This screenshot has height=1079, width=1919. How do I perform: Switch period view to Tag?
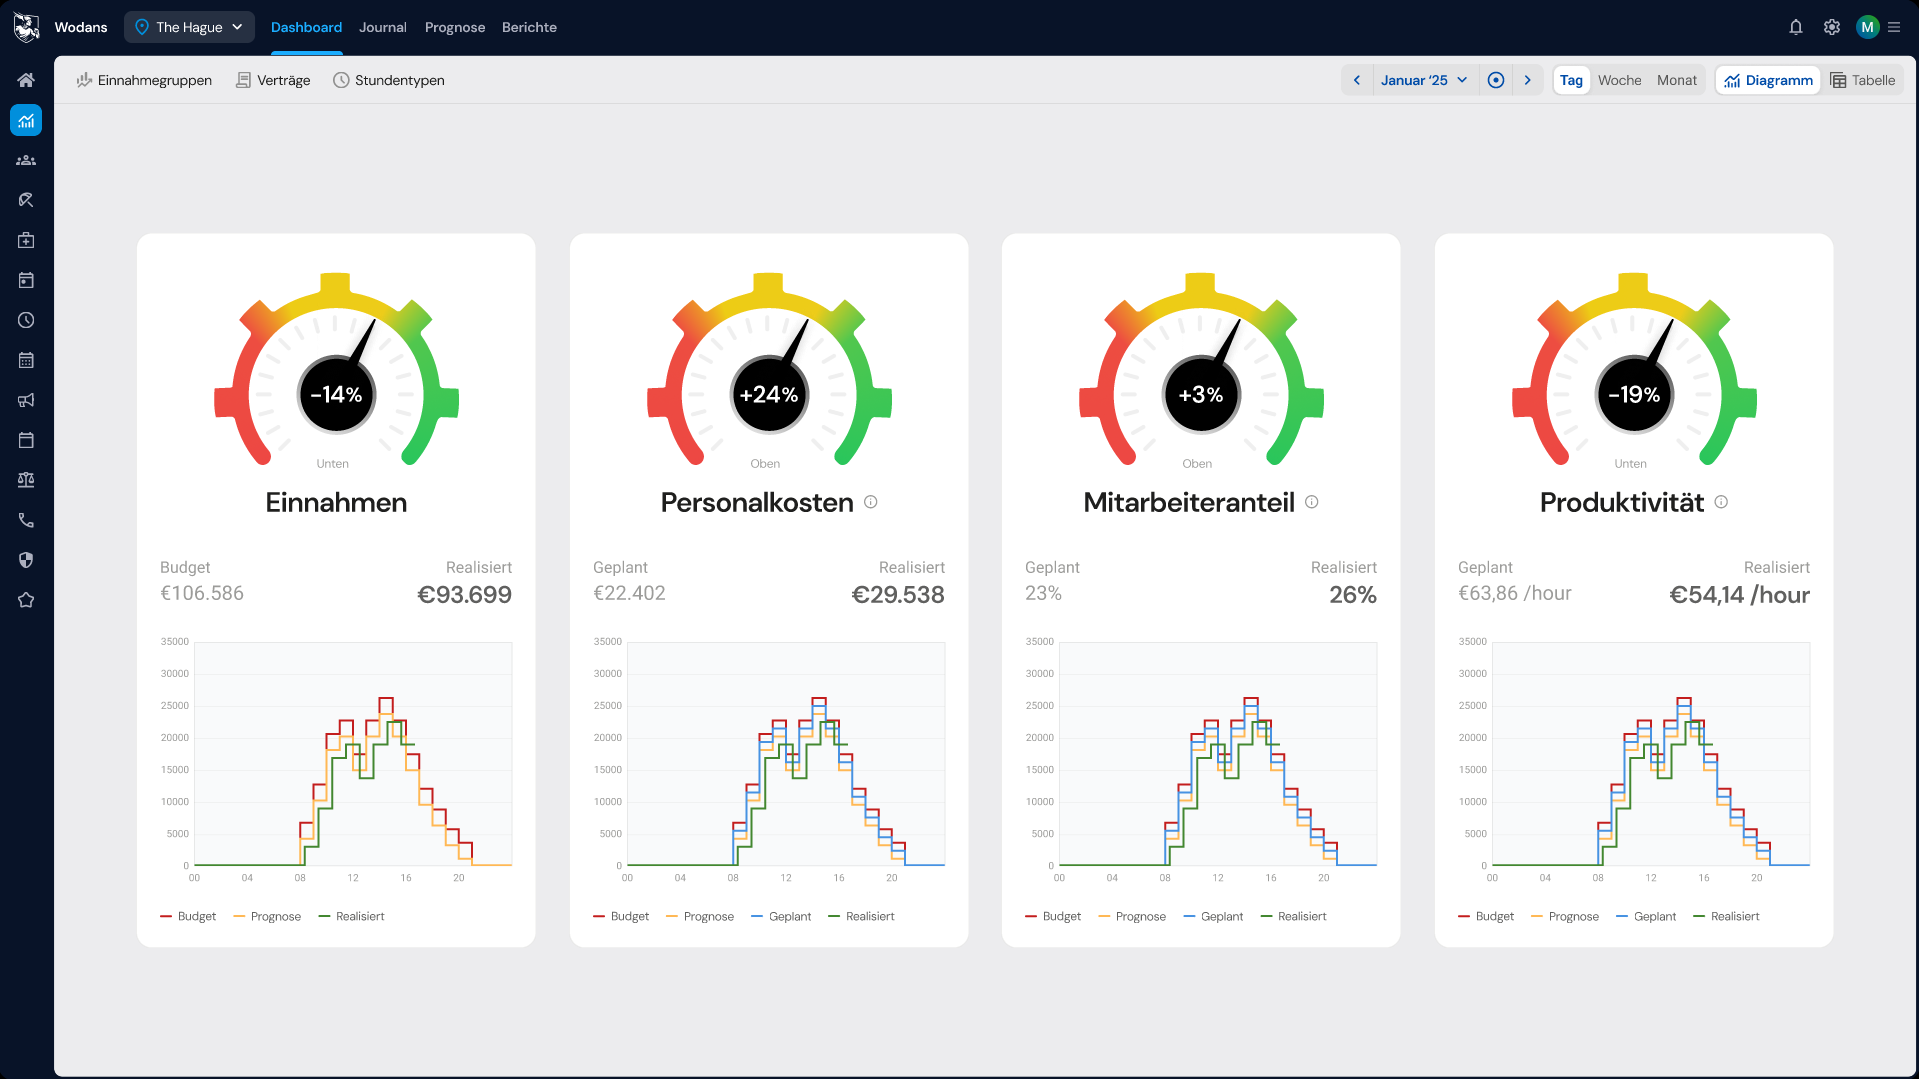[x=1571, y=80]
